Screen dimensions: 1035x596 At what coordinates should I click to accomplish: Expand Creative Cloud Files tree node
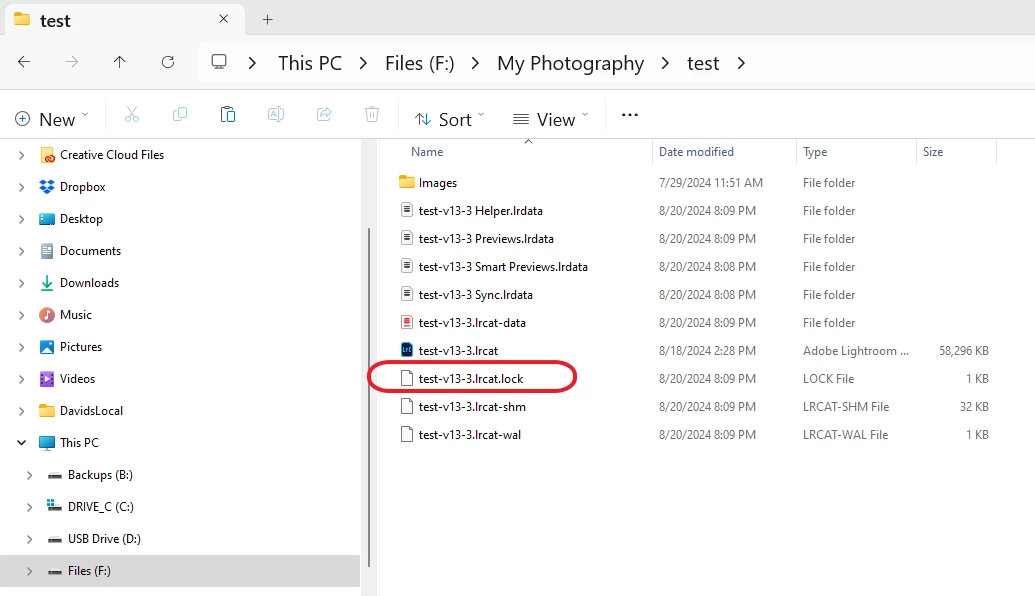point(21,155)
